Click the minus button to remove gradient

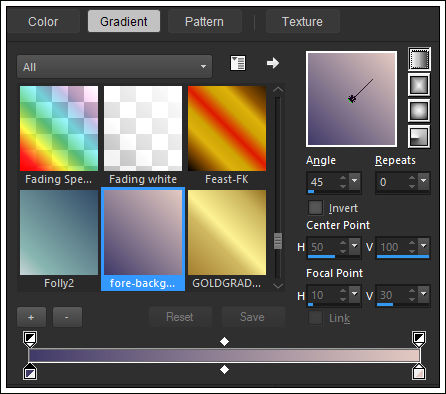pos(67,317)
